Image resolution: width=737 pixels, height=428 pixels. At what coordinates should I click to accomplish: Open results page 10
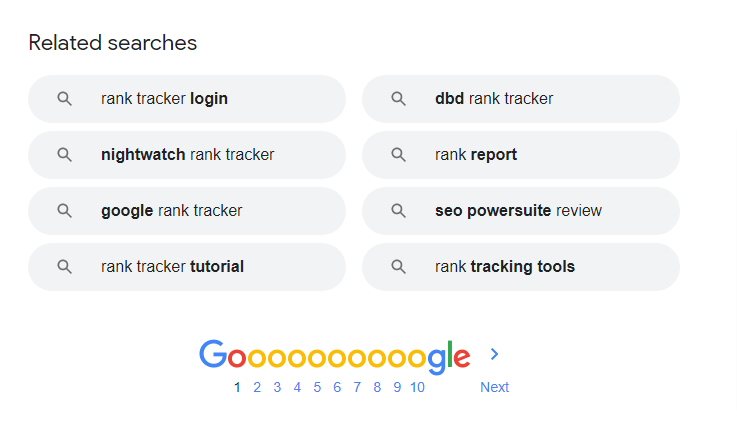pyautogui.click(x=417, y=388)
